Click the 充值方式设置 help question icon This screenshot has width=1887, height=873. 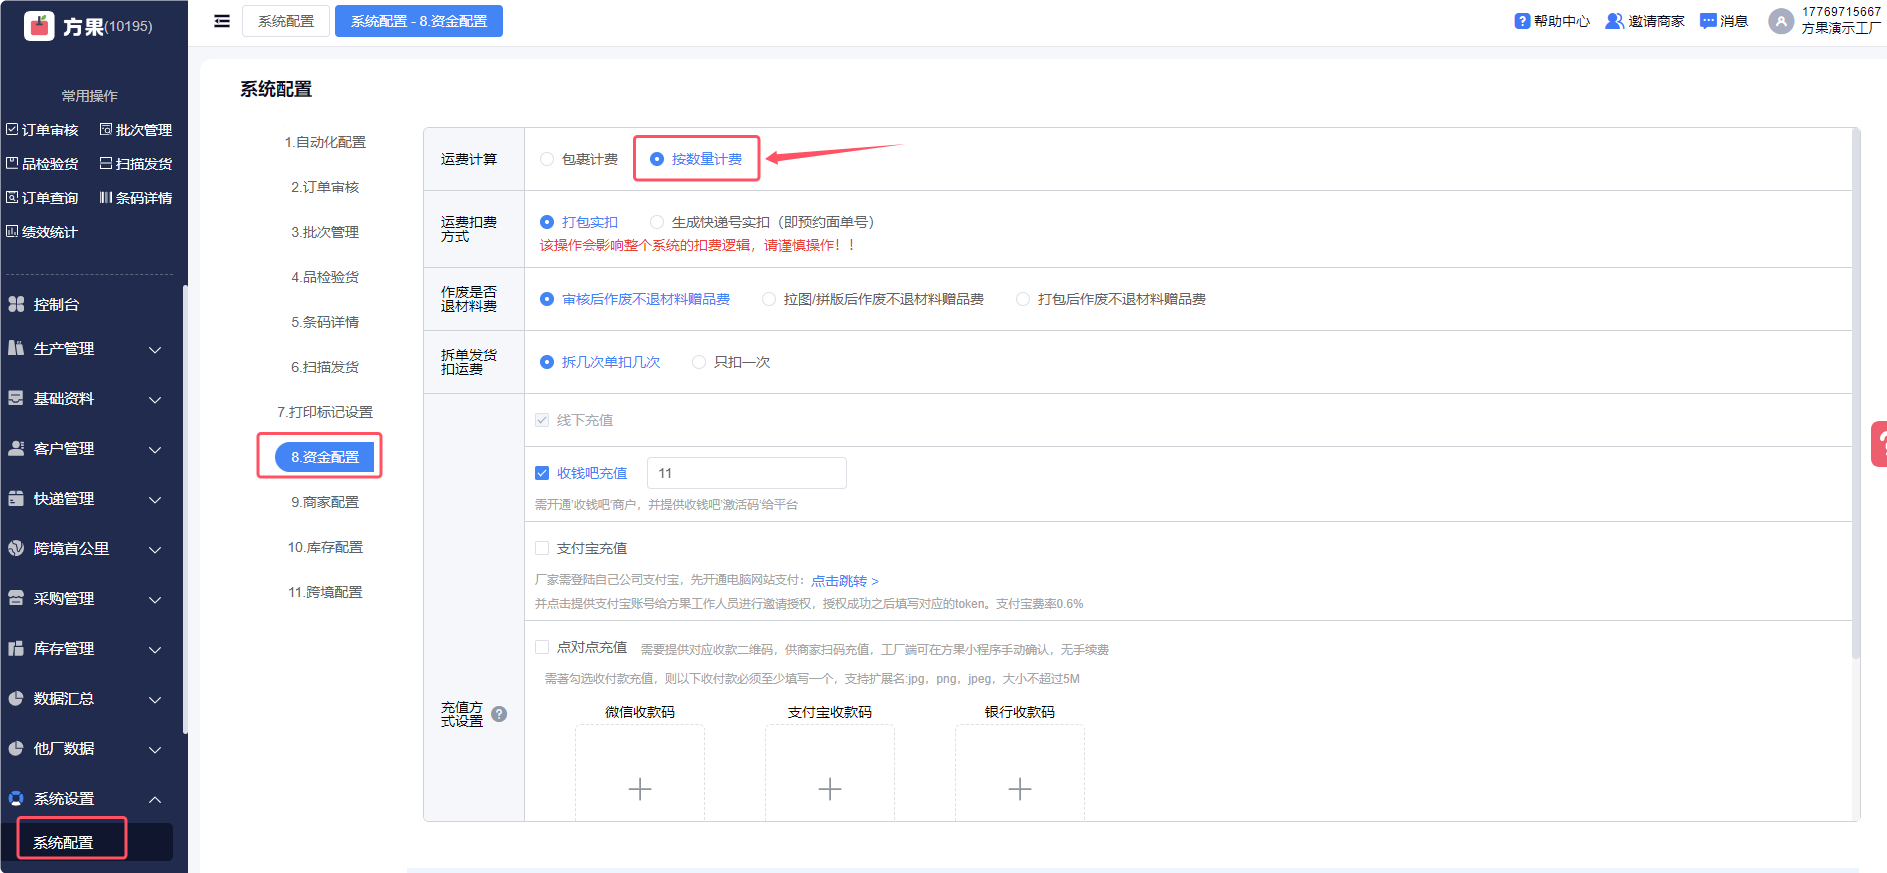(x=499, y=714)
